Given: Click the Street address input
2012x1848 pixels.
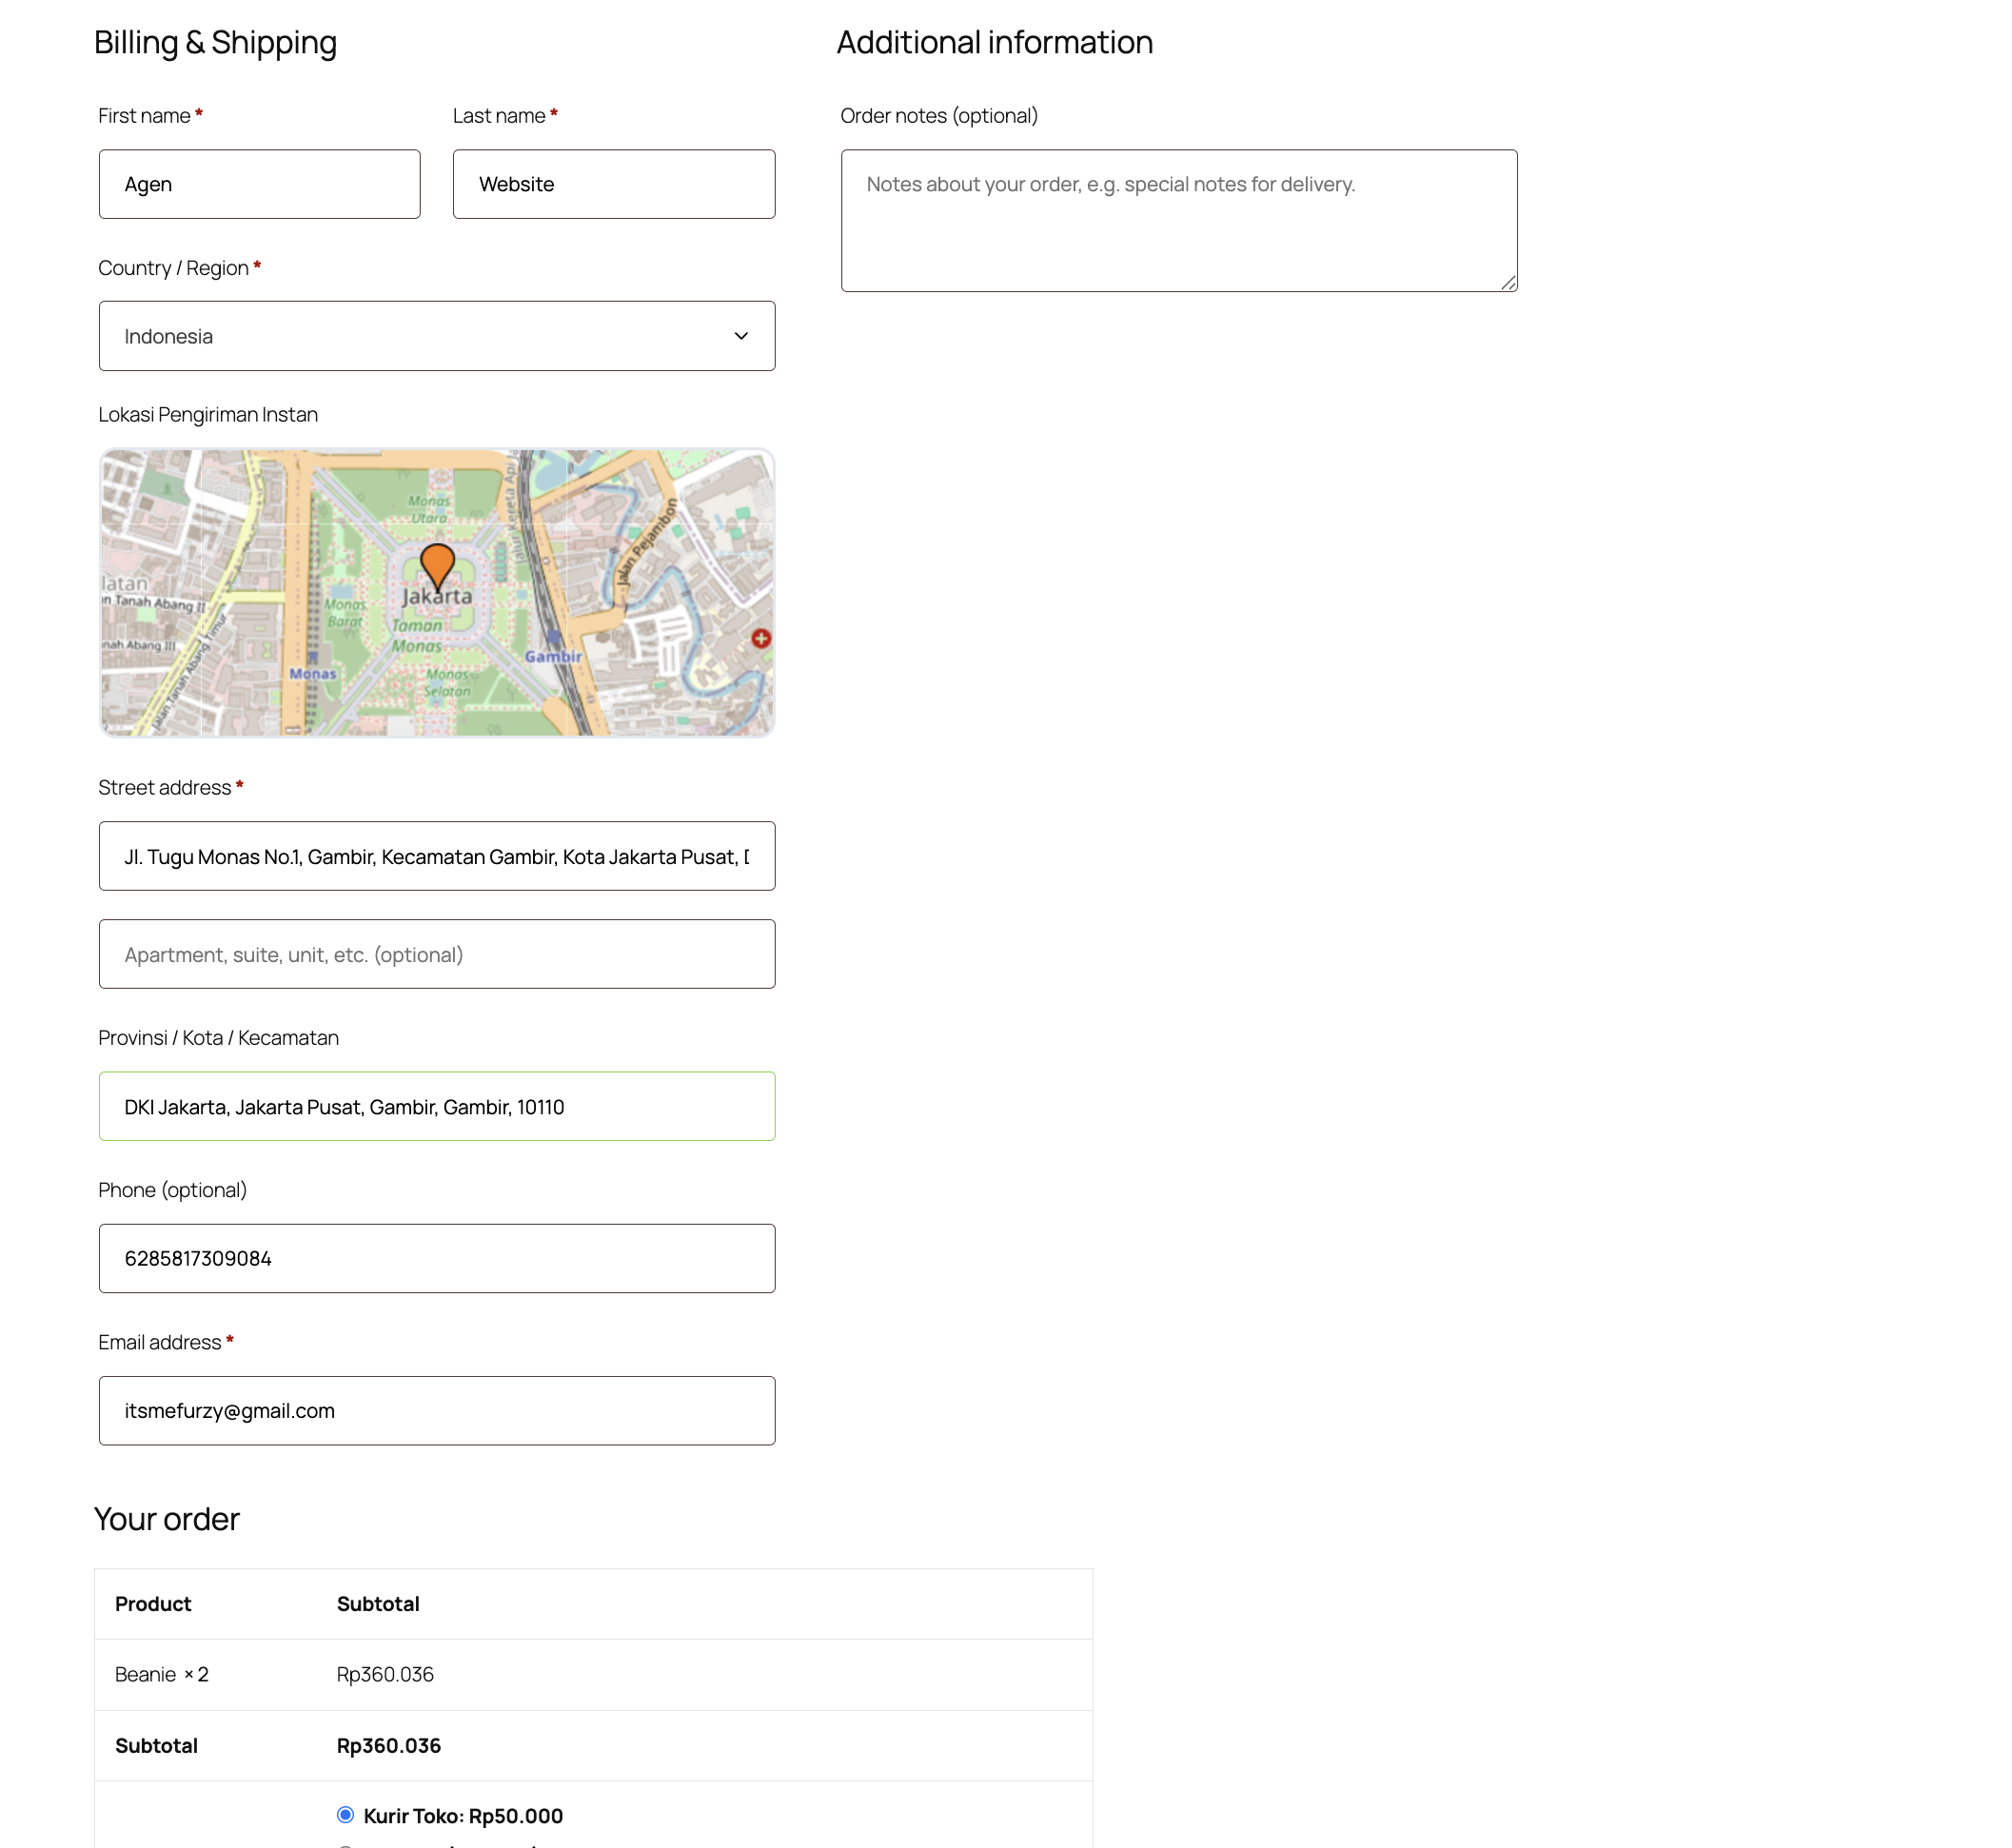Looking at the screenshot, I should [x=436, y=856].
